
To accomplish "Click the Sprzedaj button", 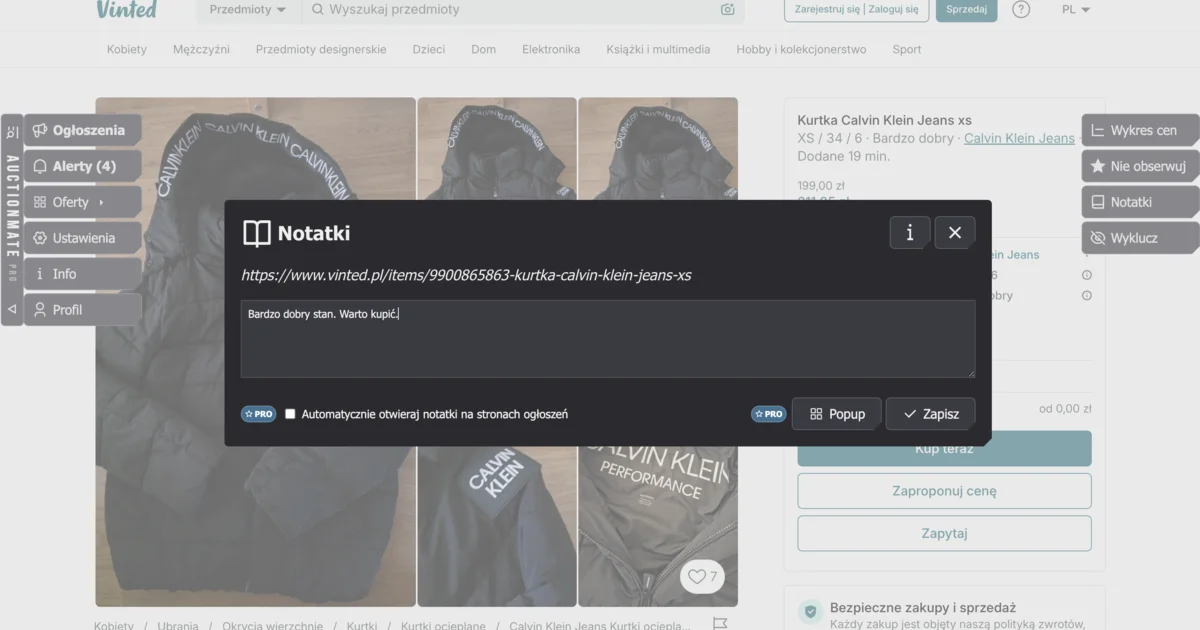I will (966, 9).
